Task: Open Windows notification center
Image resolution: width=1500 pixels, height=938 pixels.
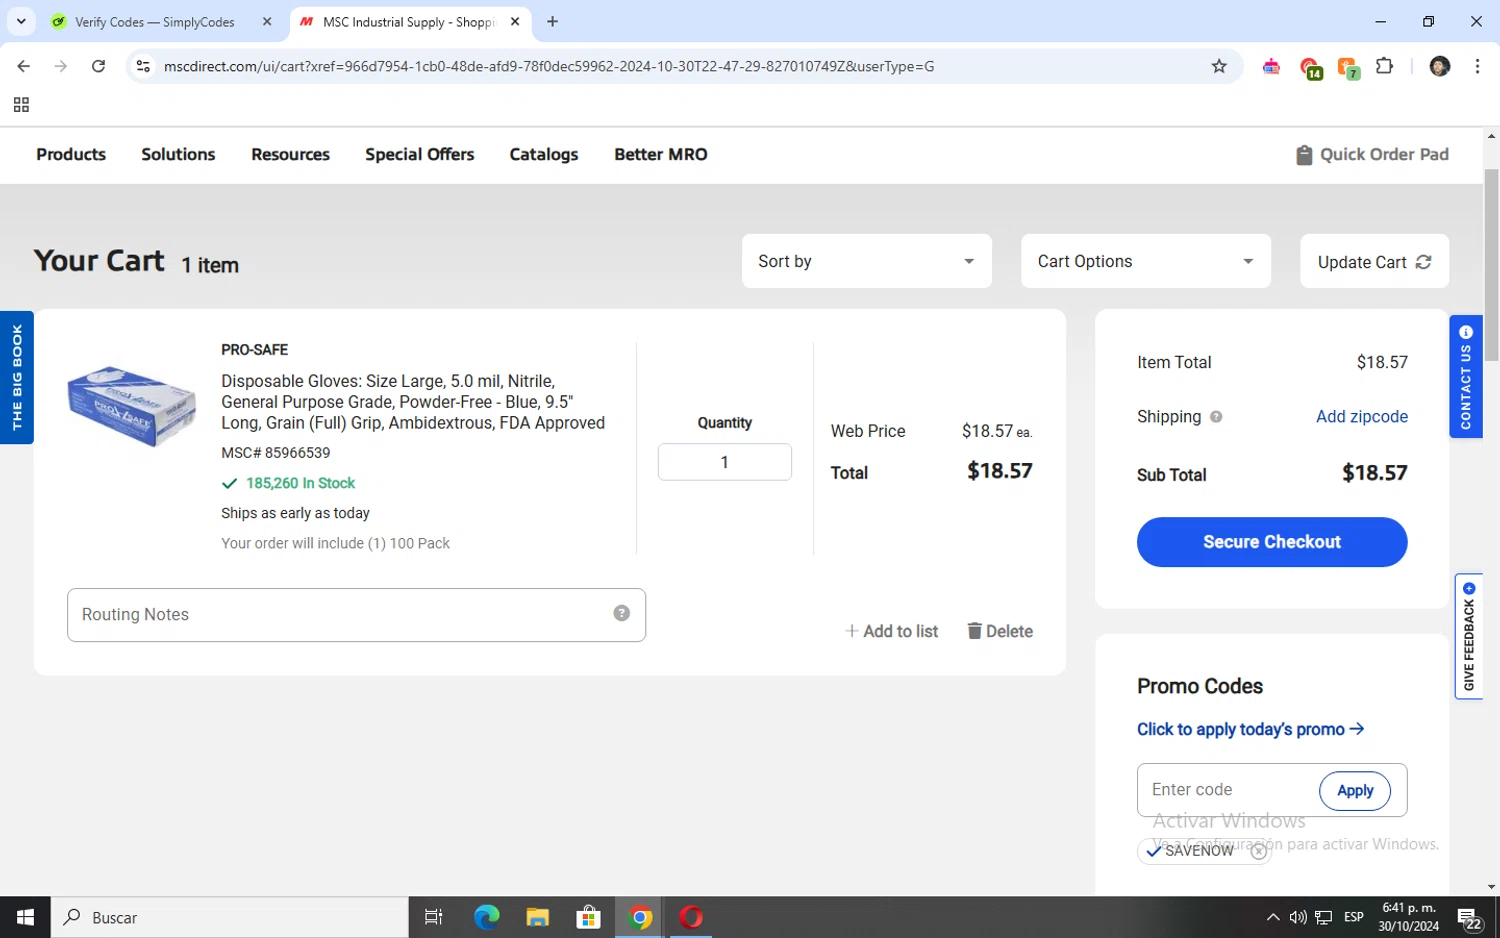Action: pos(1469,918)
